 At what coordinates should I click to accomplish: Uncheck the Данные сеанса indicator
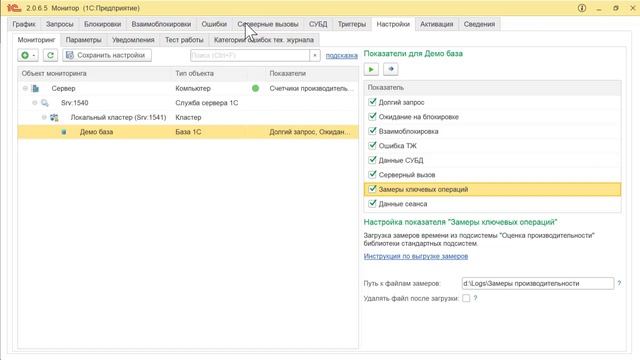tap(372, 204)
